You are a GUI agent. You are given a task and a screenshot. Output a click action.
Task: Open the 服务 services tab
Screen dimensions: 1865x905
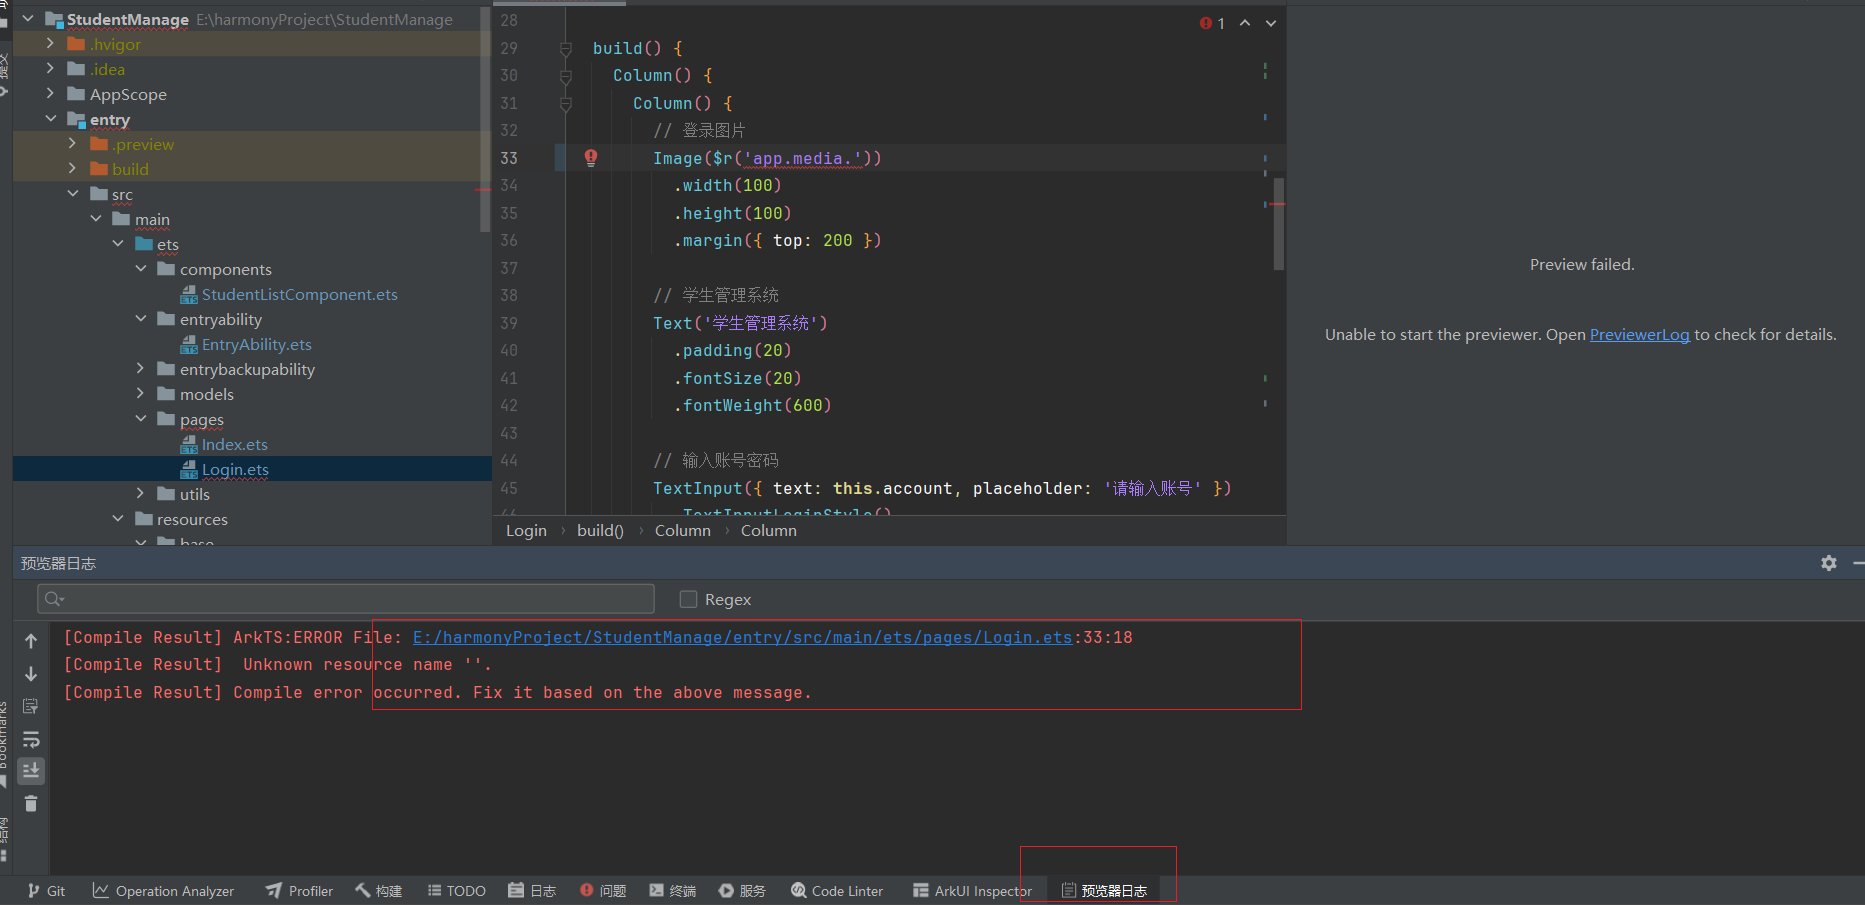point(742,891)
